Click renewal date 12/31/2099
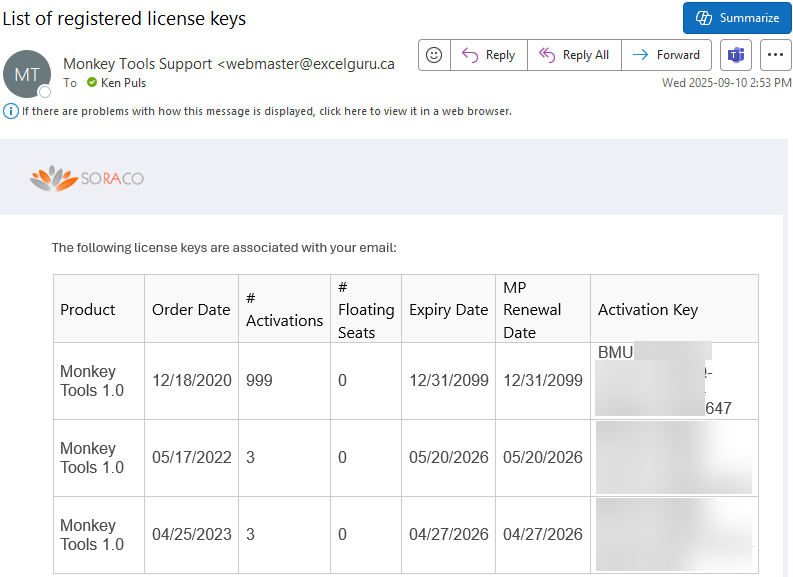 coord(543,380)
